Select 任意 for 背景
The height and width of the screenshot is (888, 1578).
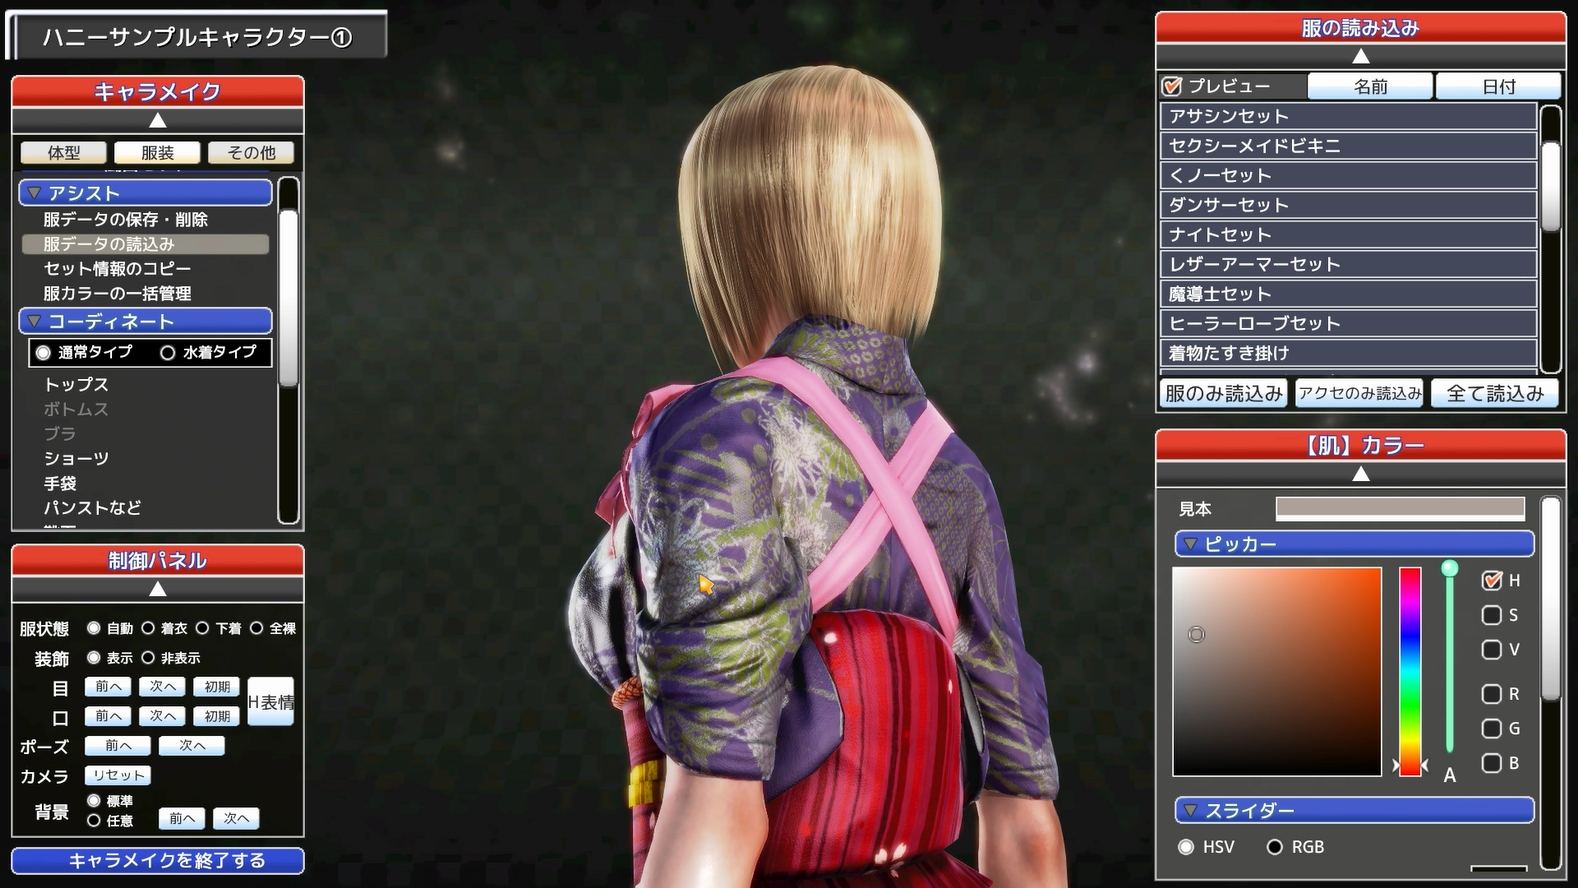pyautogui.click(x=94, y=820)
